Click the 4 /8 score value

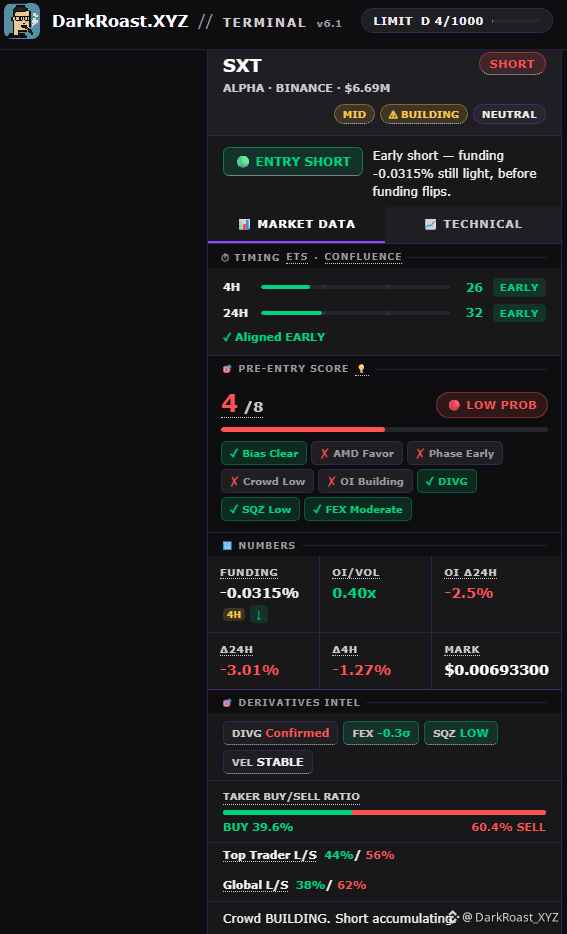(242, 405)
